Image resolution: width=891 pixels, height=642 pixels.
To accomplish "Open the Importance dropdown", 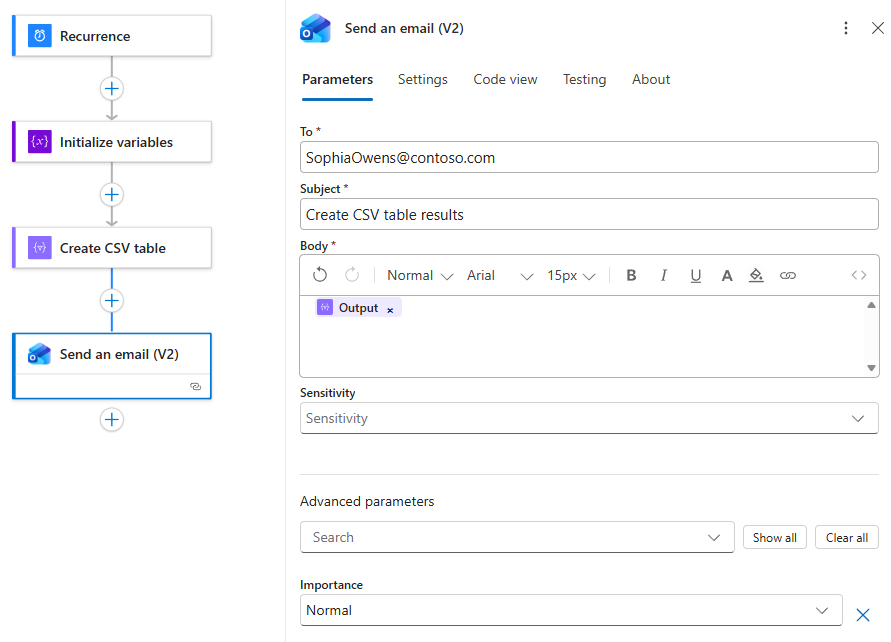I will pos(571,610).
